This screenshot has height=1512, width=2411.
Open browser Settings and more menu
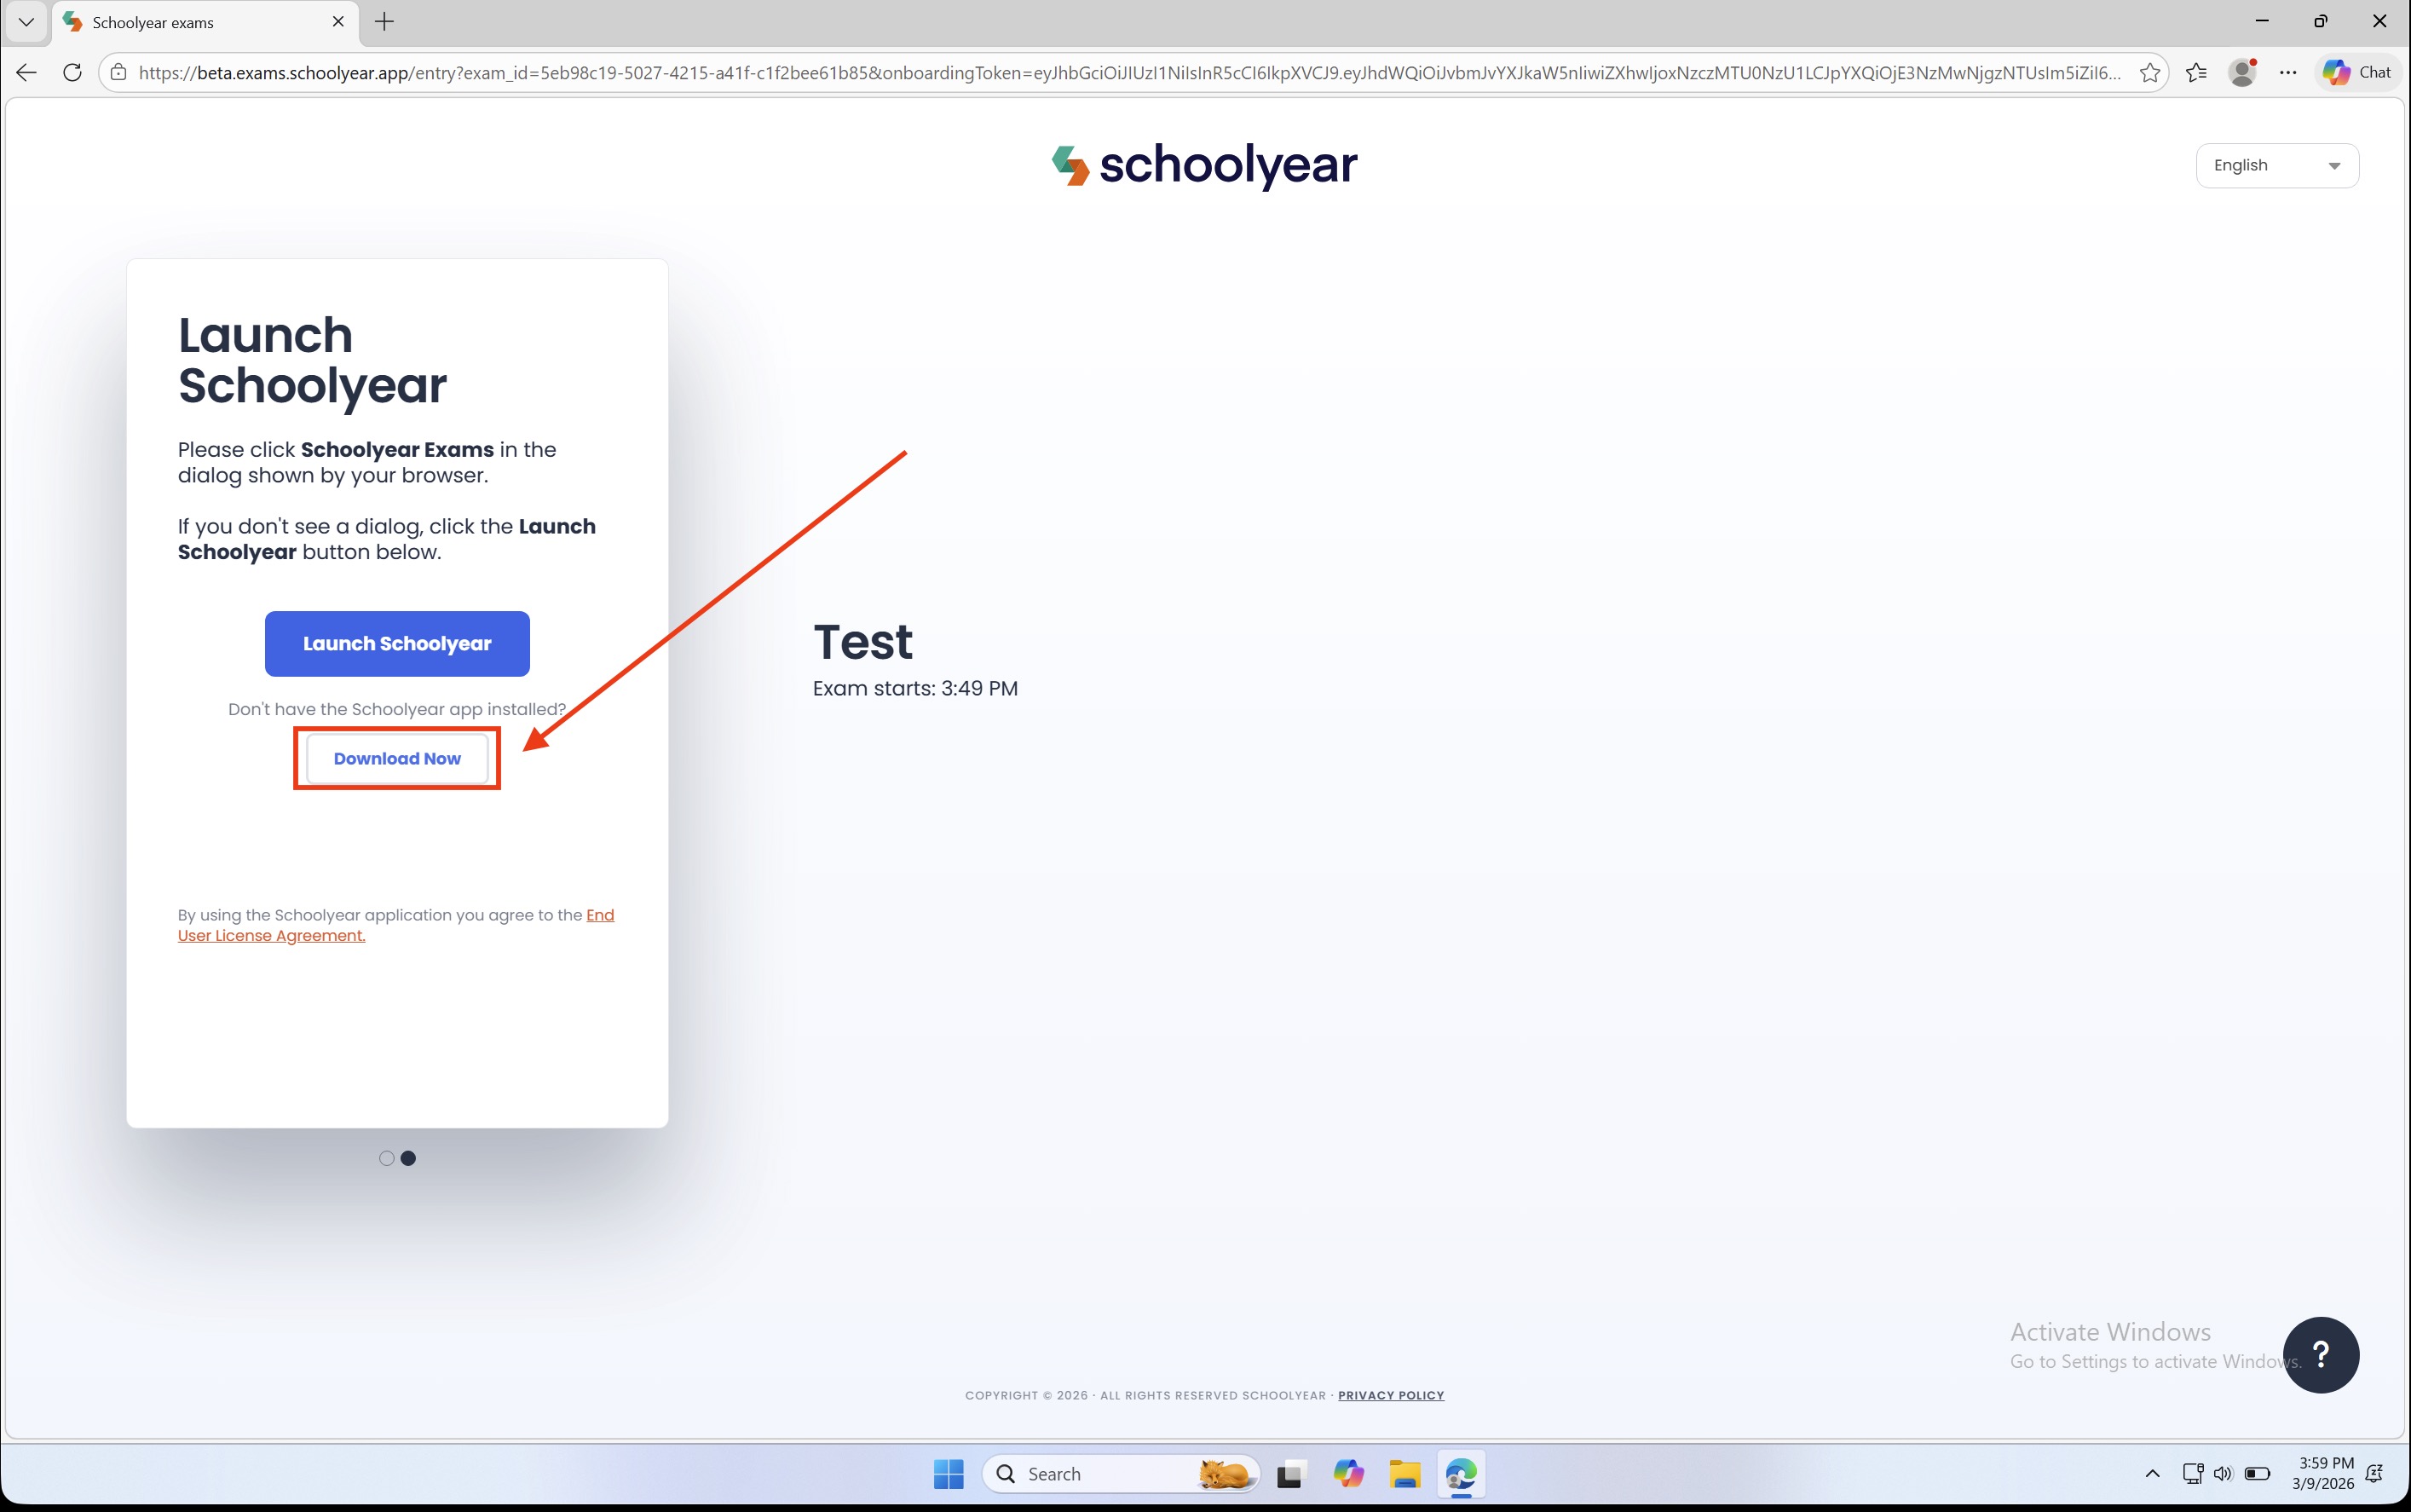(2288, 73)
